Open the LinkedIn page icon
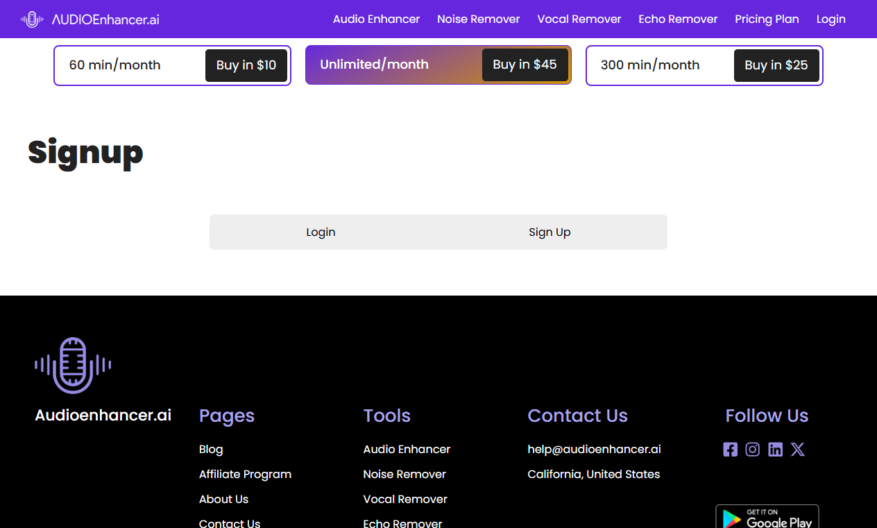Viewport: 877px width, 528px height. pos(775,450)
